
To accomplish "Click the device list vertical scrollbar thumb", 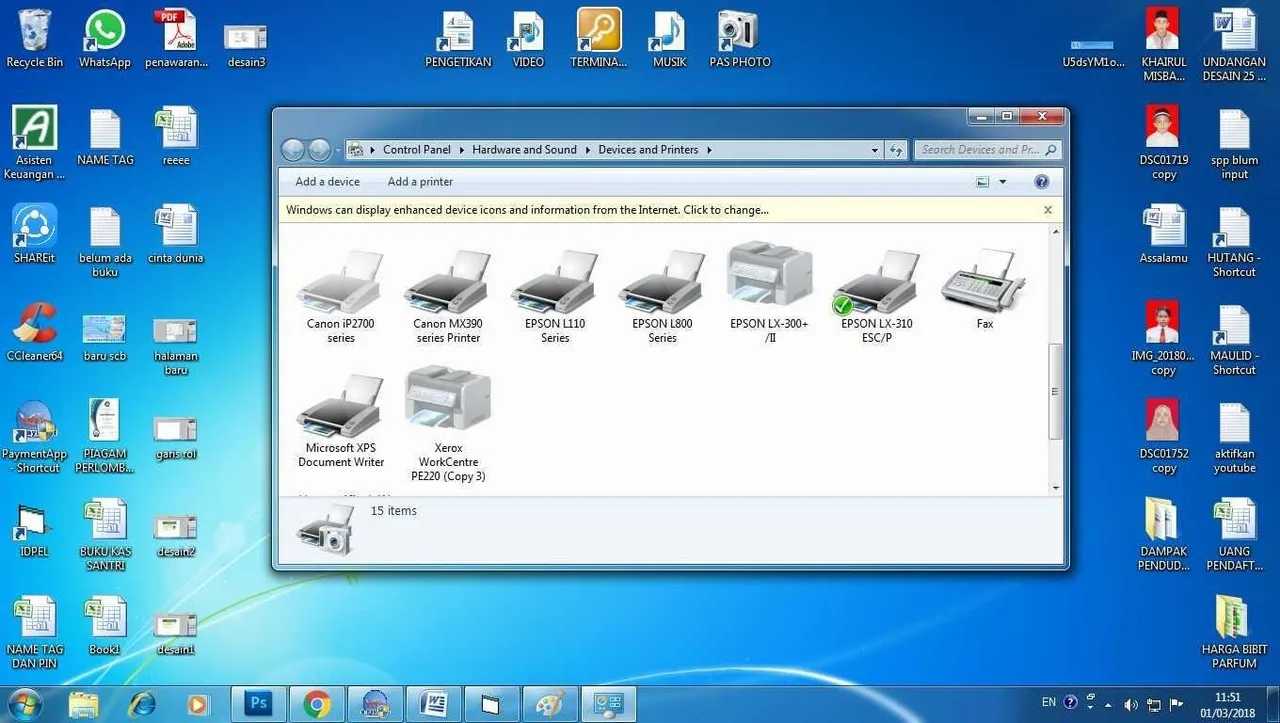I will (1055, 391).
